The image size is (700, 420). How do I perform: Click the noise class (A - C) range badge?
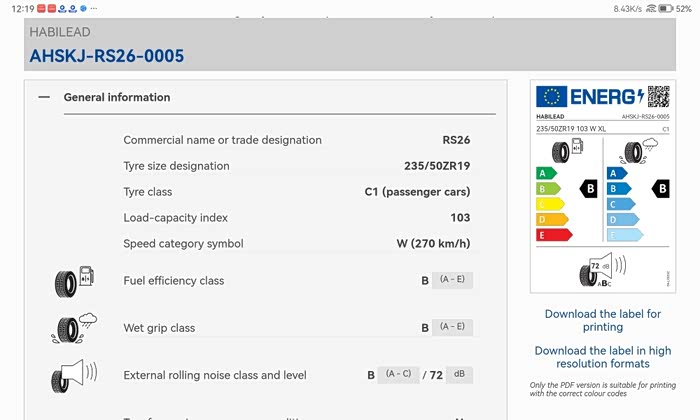(400, 375)
